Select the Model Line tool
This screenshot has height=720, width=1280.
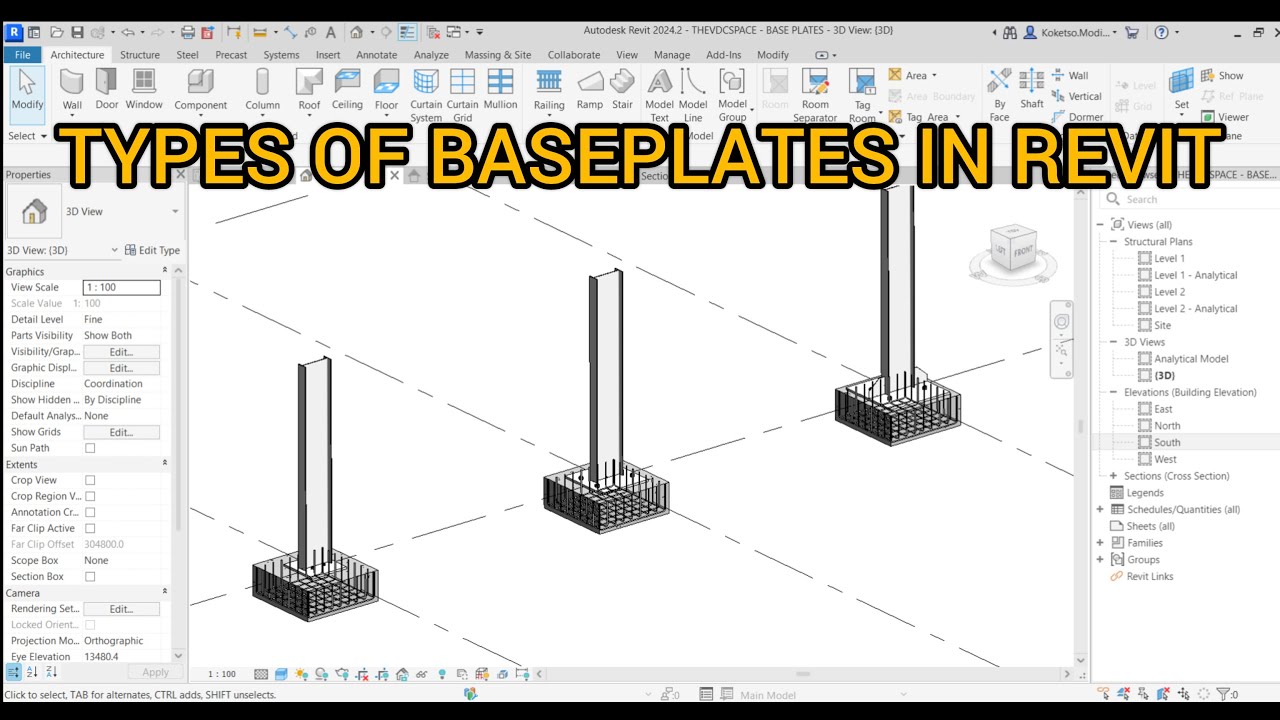[x=693, y=95]
